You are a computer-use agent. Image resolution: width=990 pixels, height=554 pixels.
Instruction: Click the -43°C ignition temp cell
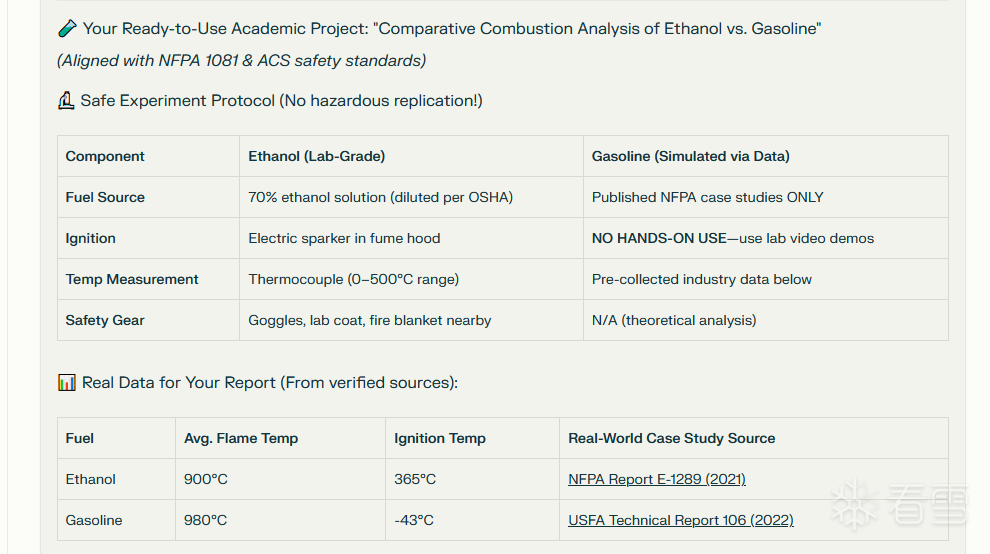(415, 520)
